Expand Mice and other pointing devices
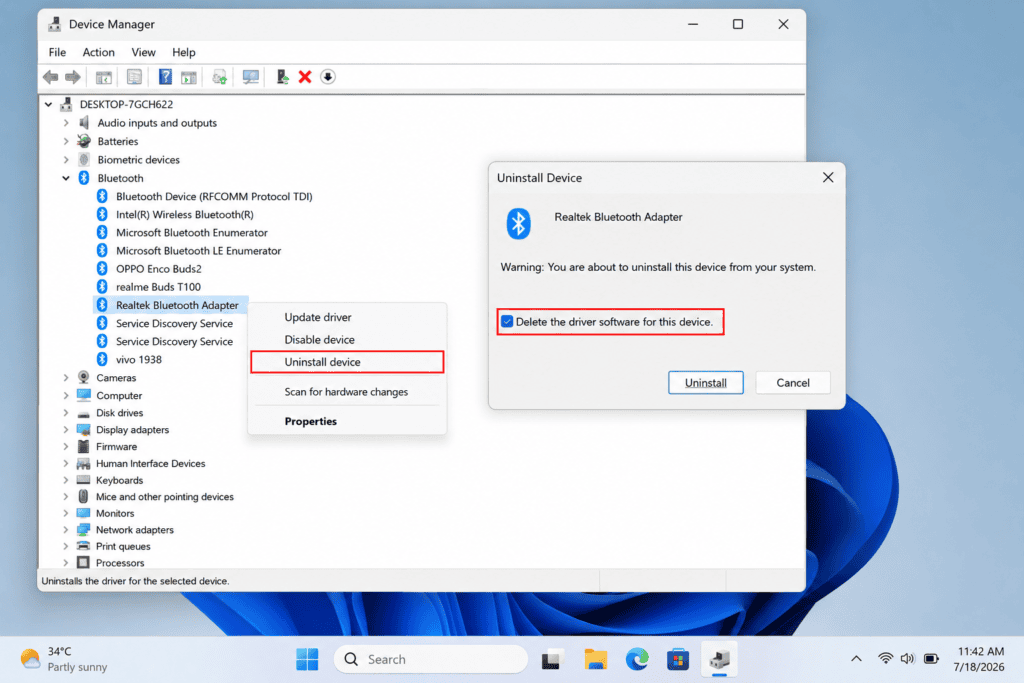Screen dimensions: 1024x683 pyautogui.click(x=66, y=497)
